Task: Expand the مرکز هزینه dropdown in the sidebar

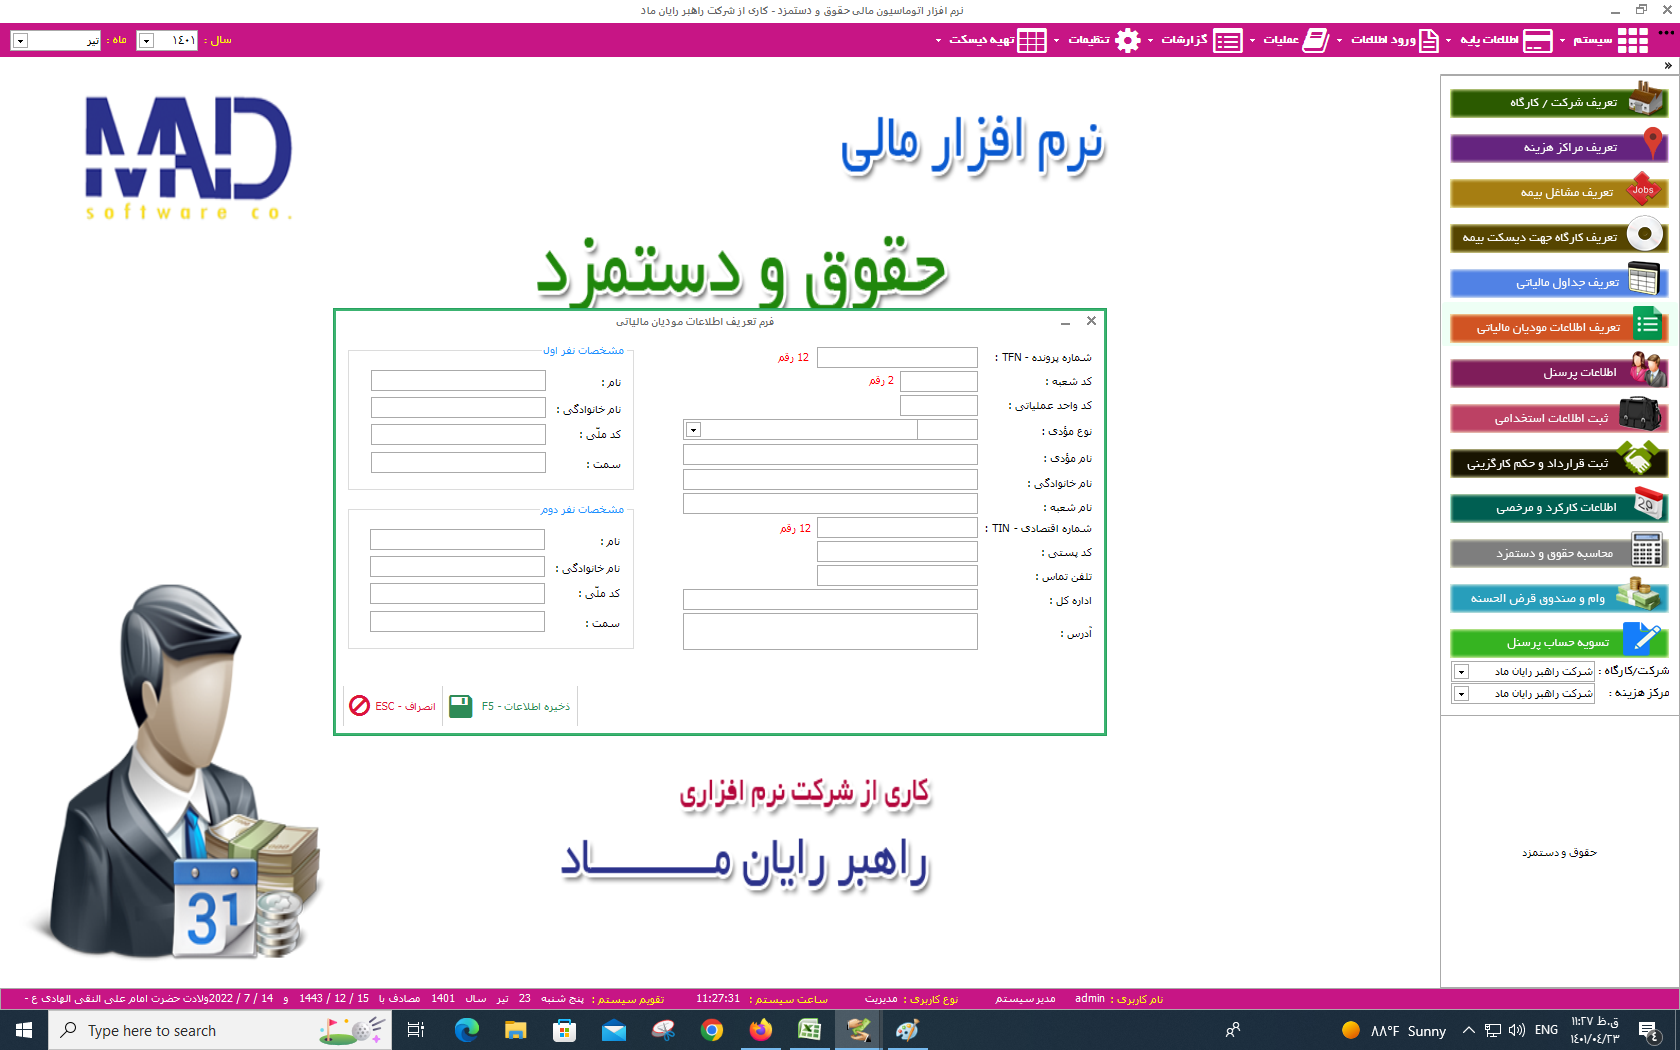Action: click(1461, 694)
